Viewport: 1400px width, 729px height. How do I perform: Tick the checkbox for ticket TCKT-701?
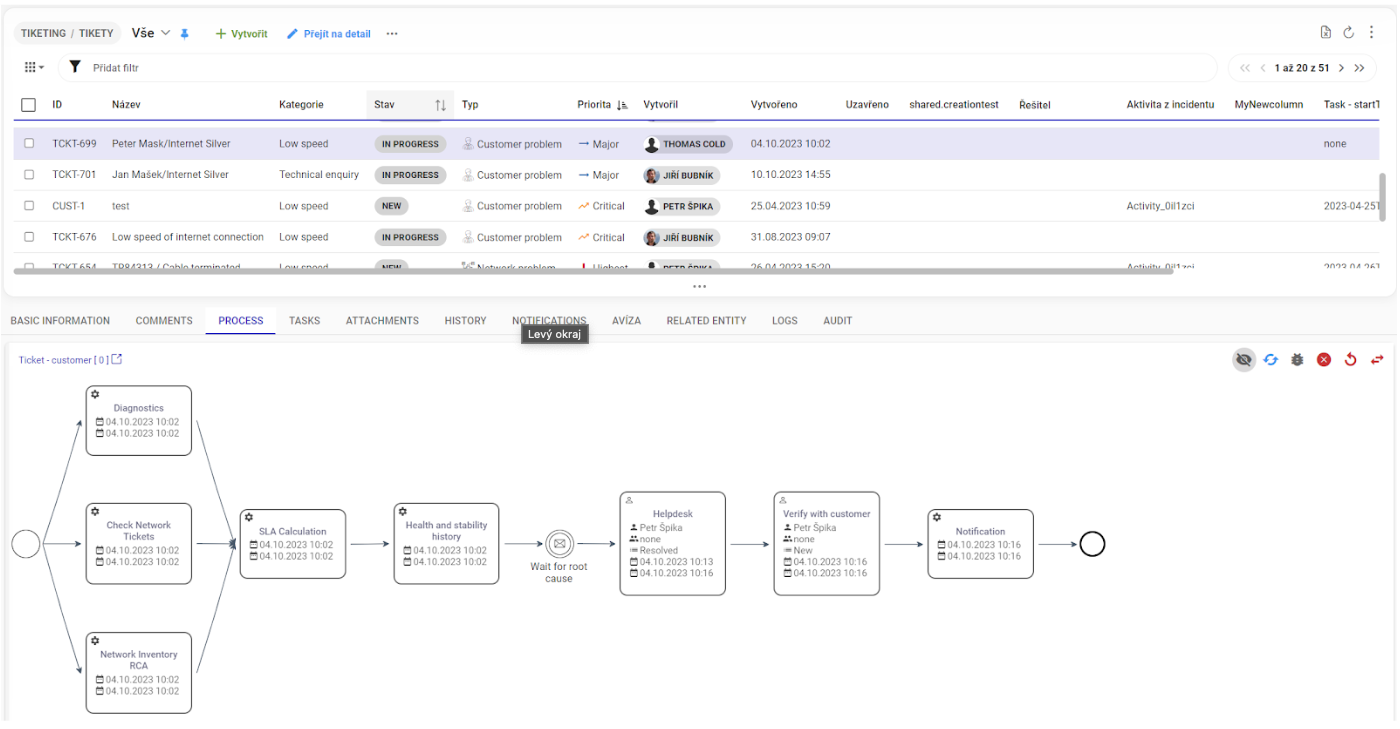pyautogui.click(x=29, y=175)
